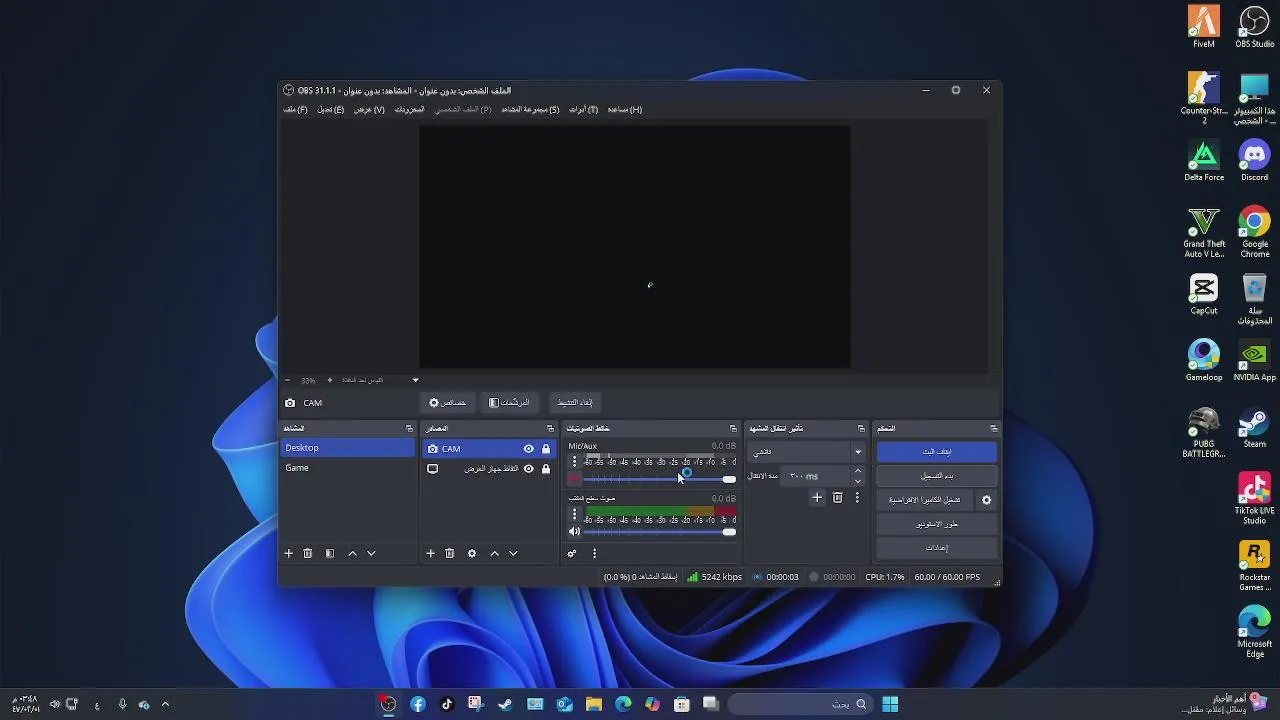Toggle lock on the display capture source
Viewport: 1280px width, 720px height.
(546, 469)
